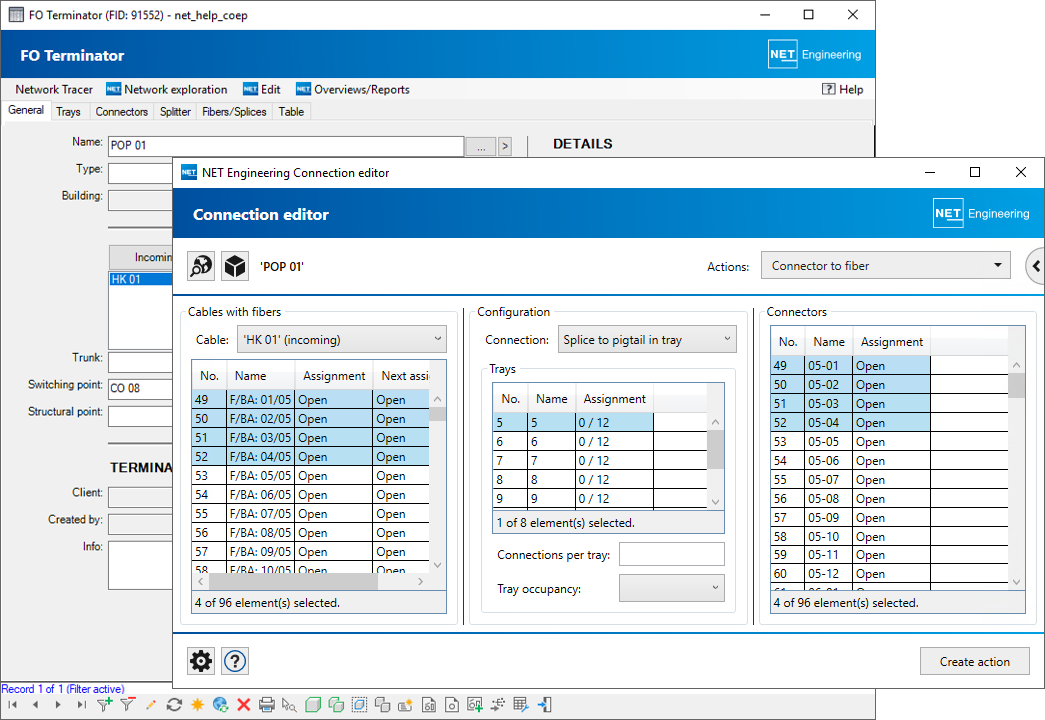The height and width of the screenshot is (720, 1045).
Task: Click the Incoming button above HK 01 list
Action: (141, 257)
